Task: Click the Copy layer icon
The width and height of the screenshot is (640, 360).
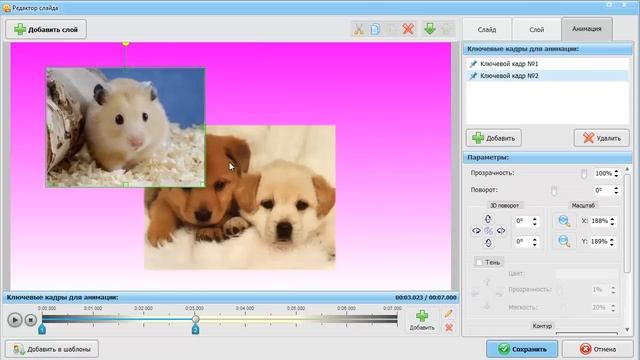Action: pos(376,29)
